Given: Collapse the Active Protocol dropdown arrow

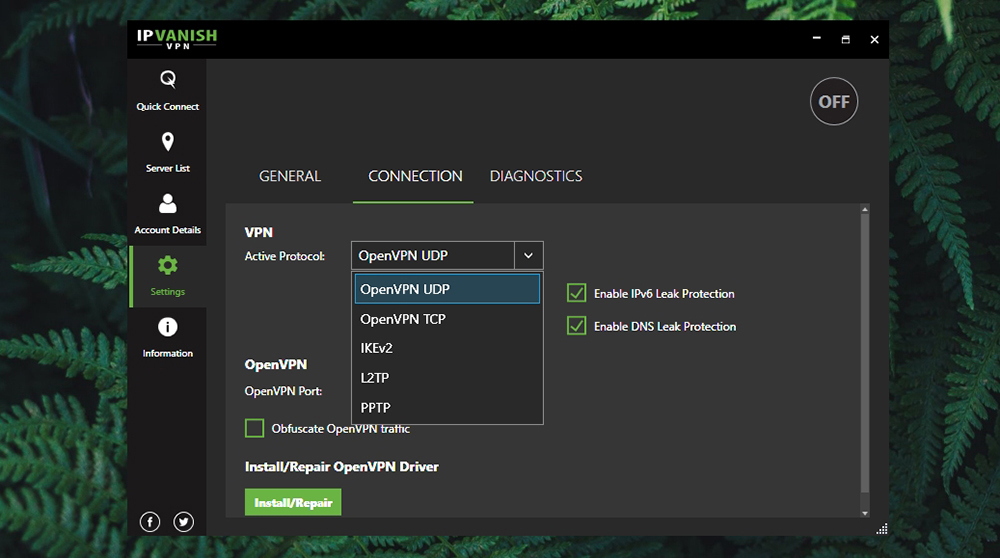Looking at the screenshot, I should 529,256.
